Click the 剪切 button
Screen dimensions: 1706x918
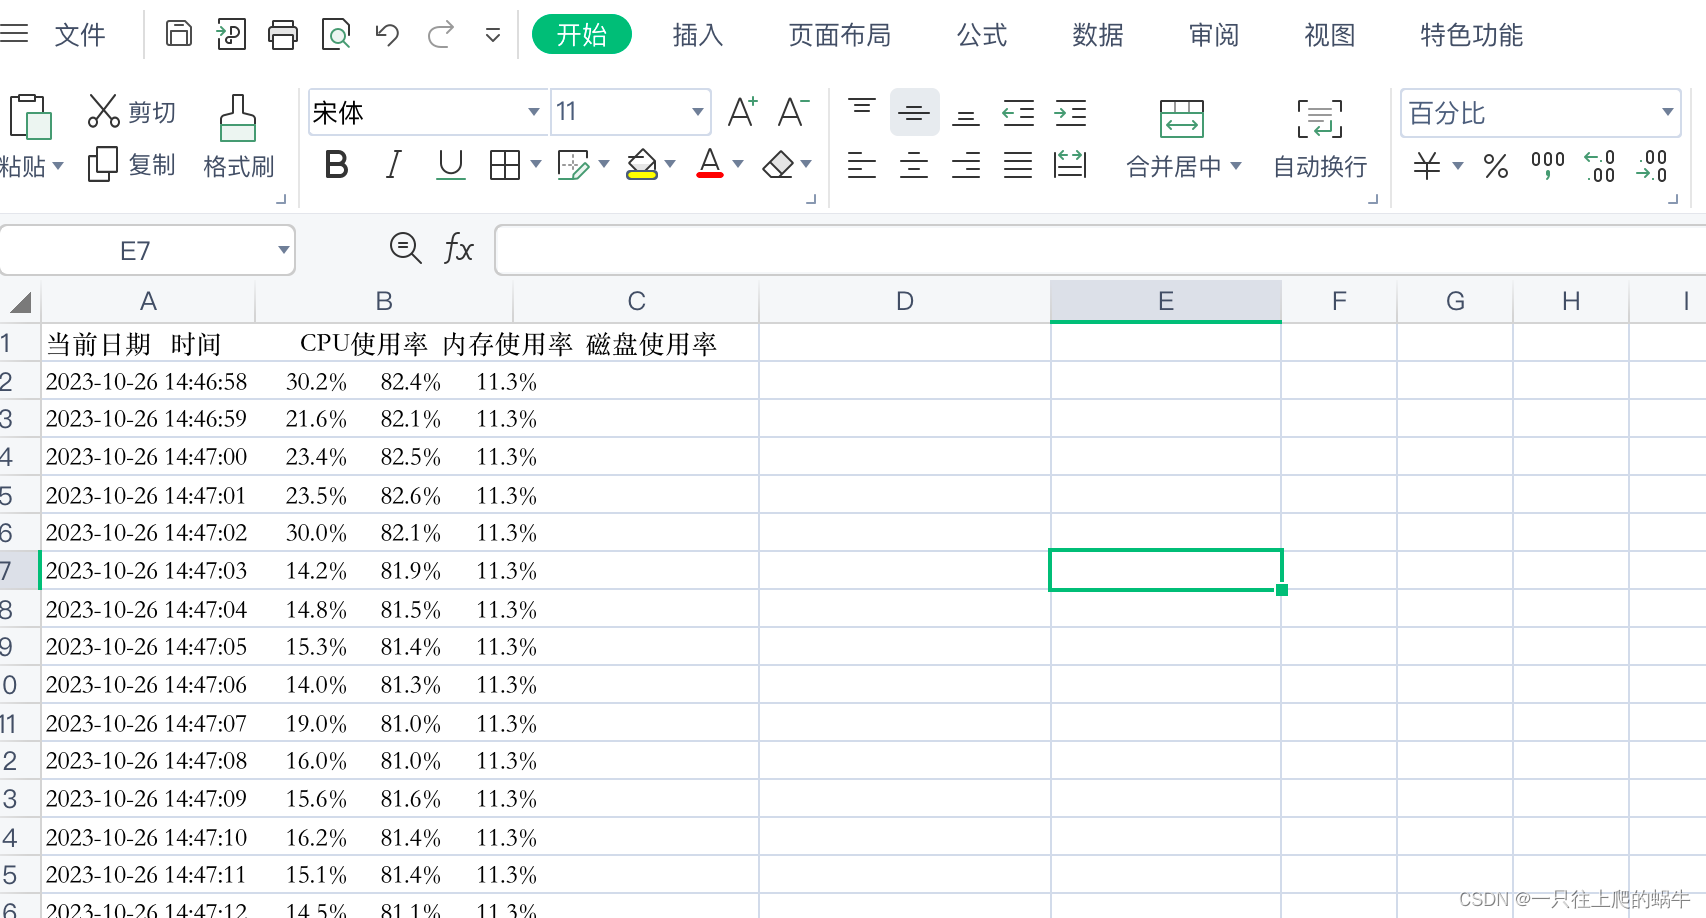[x=132, y=112]
